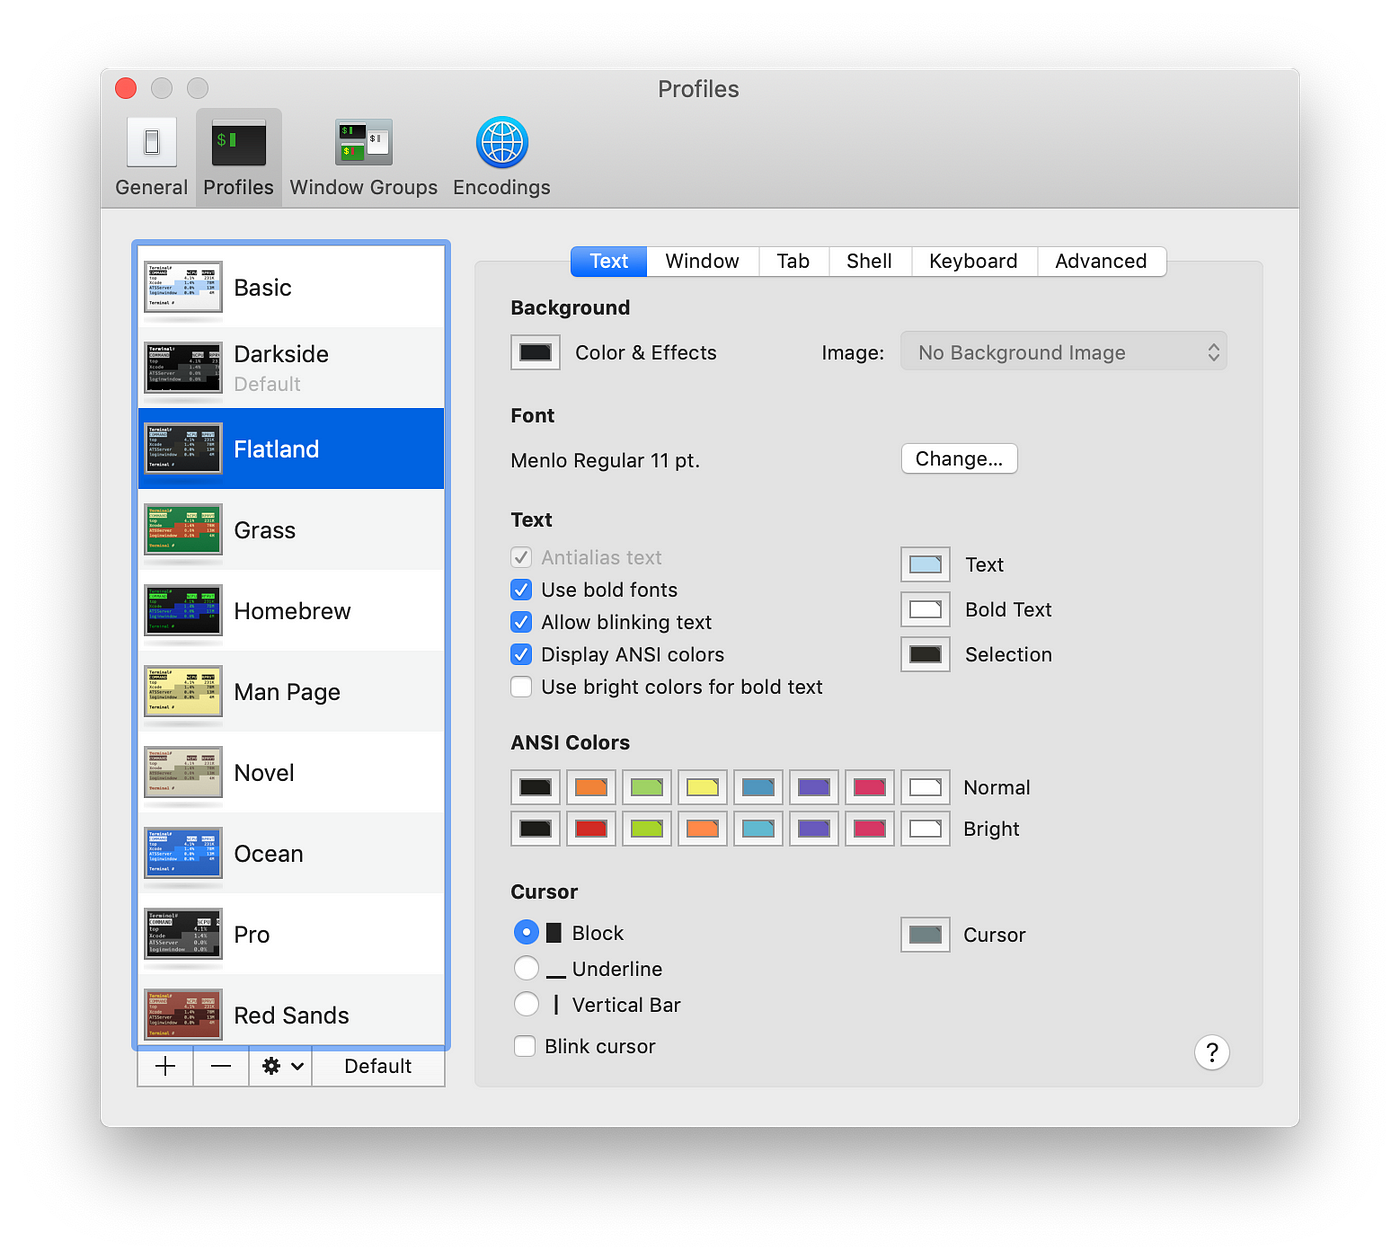This screenshot has width=1400, height=1260.
Task: Open the gear actions menu
Action: [281, 1067]
